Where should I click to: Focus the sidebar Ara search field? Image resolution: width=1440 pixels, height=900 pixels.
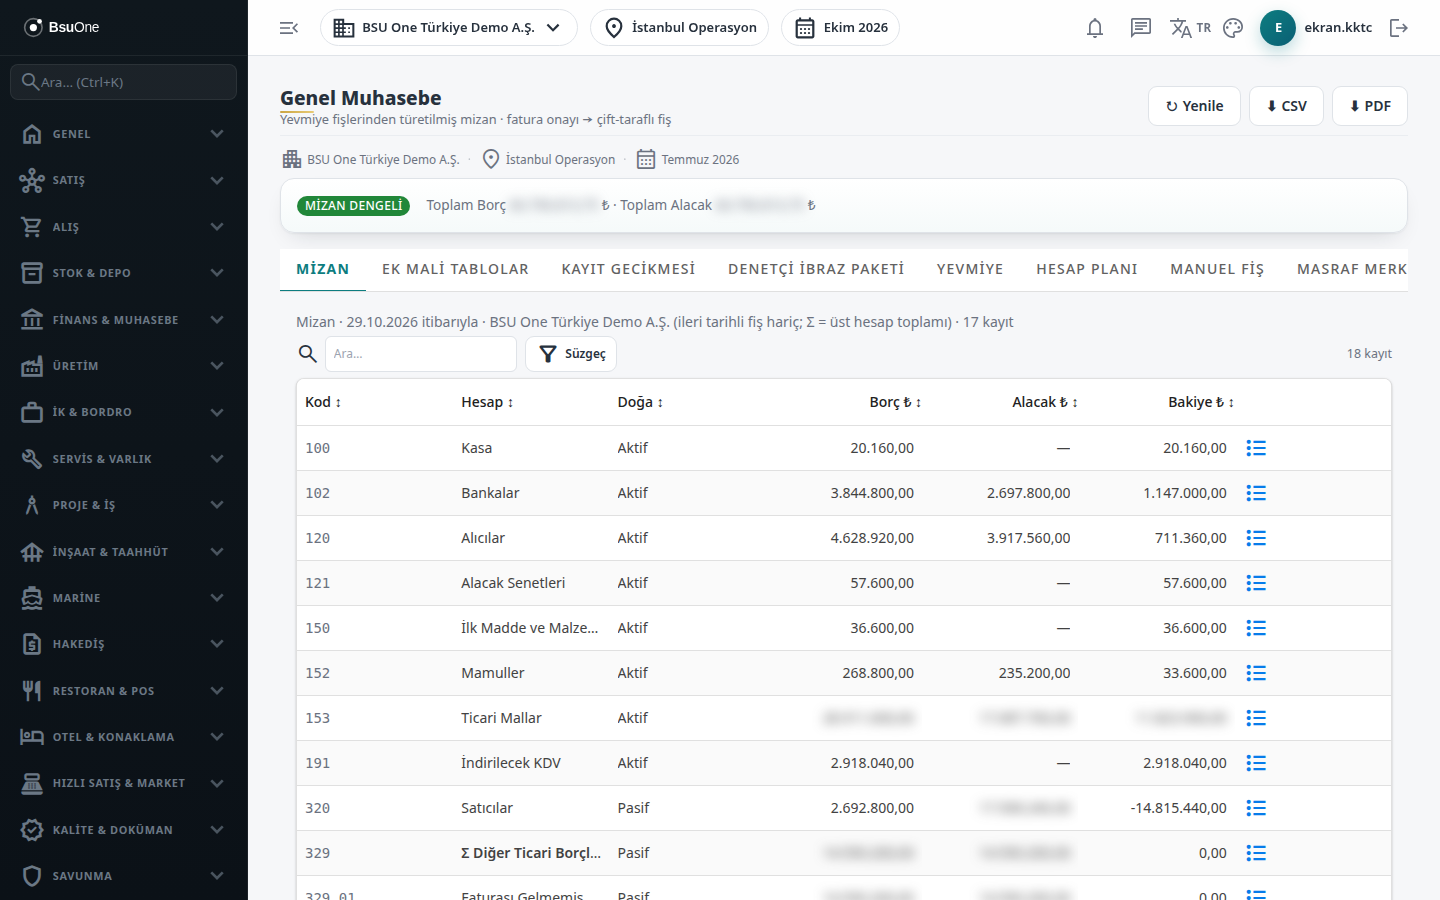(124, 82)
